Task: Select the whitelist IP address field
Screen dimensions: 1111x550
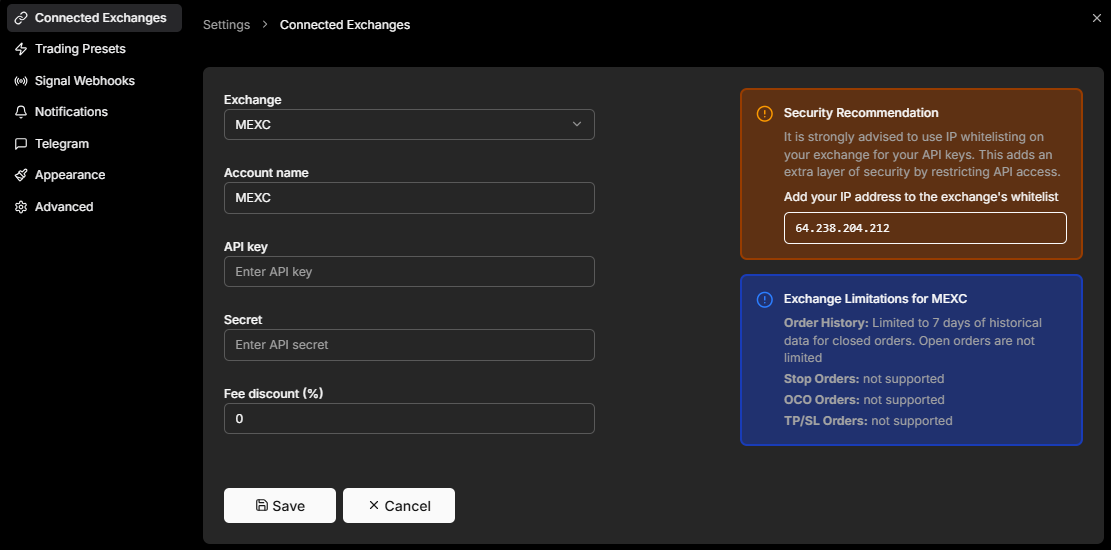Action: click(925, 228)
